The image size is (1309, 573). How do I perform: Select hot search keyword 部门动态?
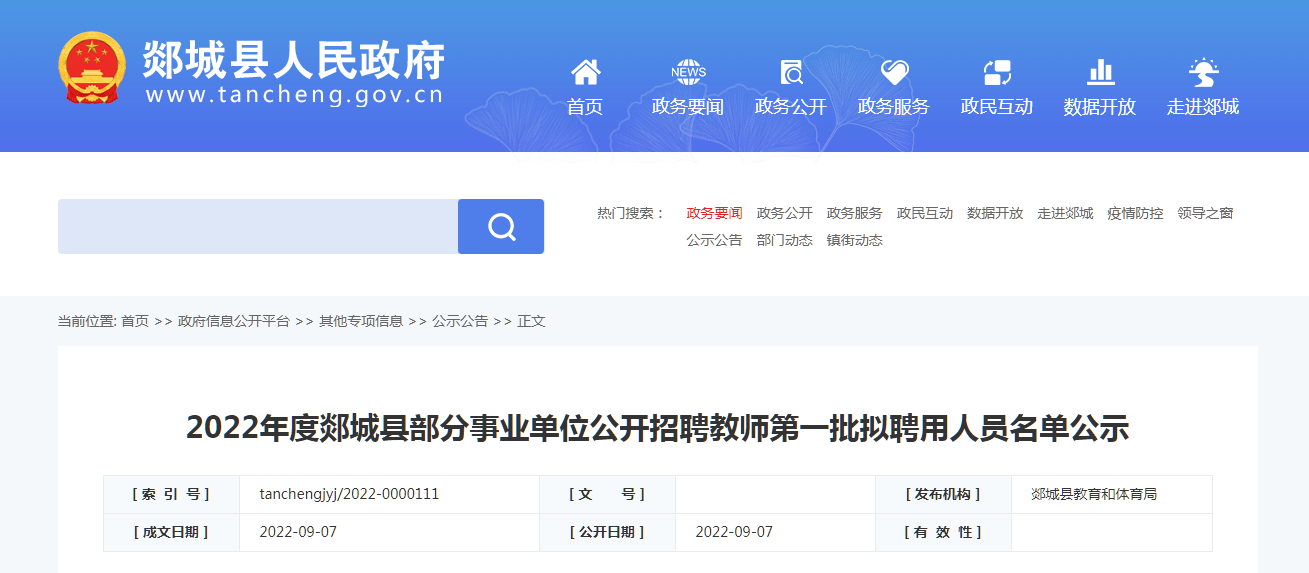coord(785,240)
